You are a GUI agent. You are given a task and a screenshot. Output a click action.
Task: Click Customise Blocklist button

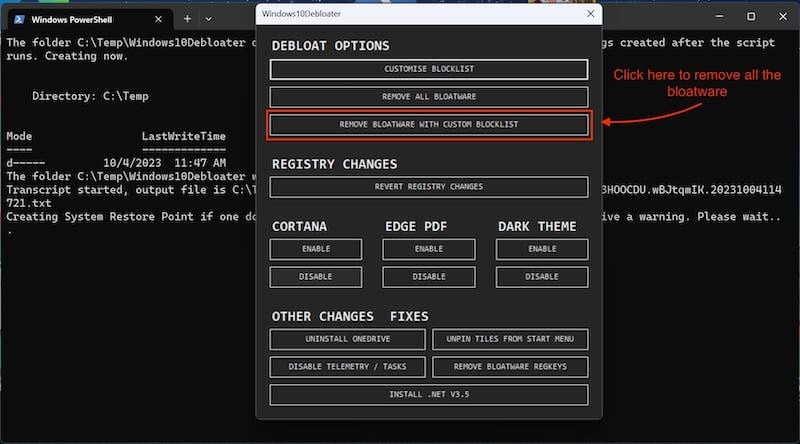[429, 69]
